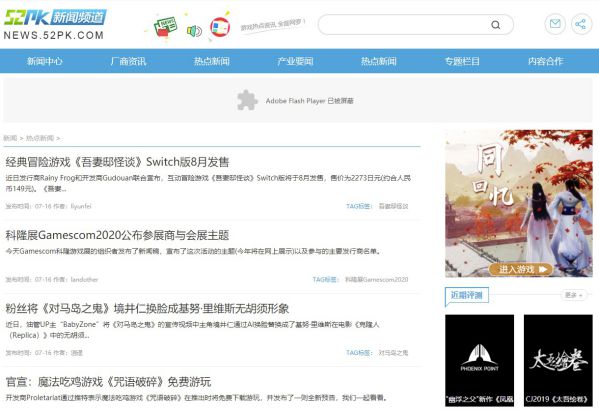Image resolution: width=599 pixels, height=410 pixels.
Task: Click the 科隆展Gamescom2020 tag
Action: 376,280
